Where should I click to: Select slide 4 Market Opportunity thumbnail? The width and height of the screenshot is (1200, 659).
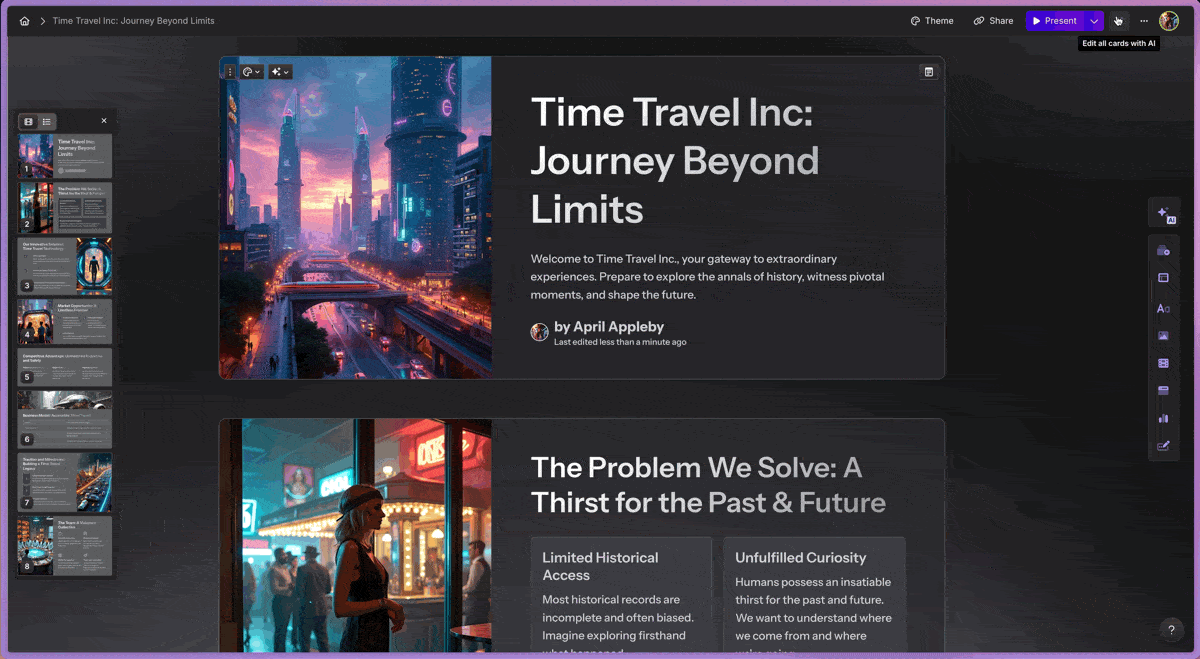point(64,321)
